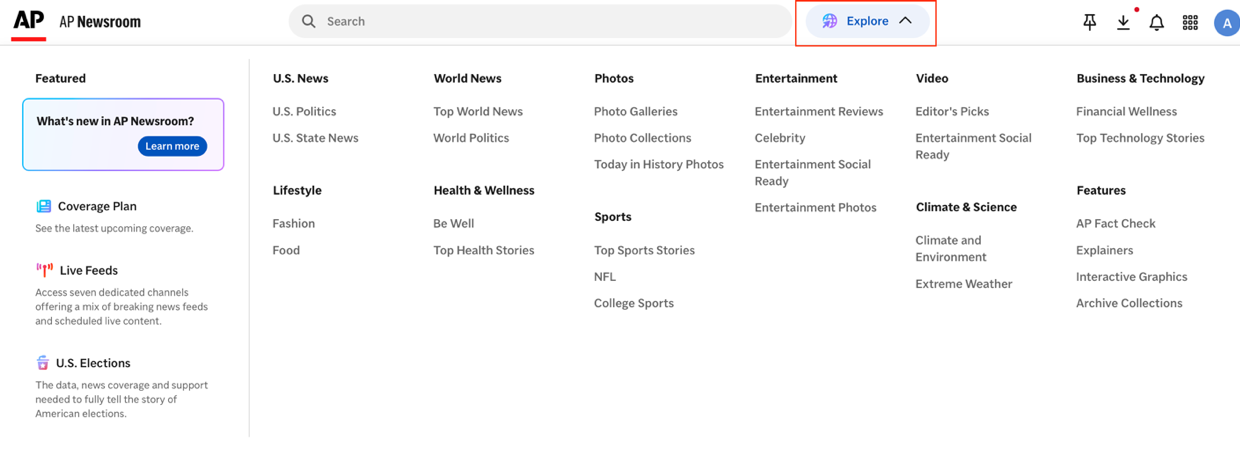Image resolution: width=1240 pixels, height=455 pixels.
Task: Open Today in History Photos
Action: coord(659,164)
